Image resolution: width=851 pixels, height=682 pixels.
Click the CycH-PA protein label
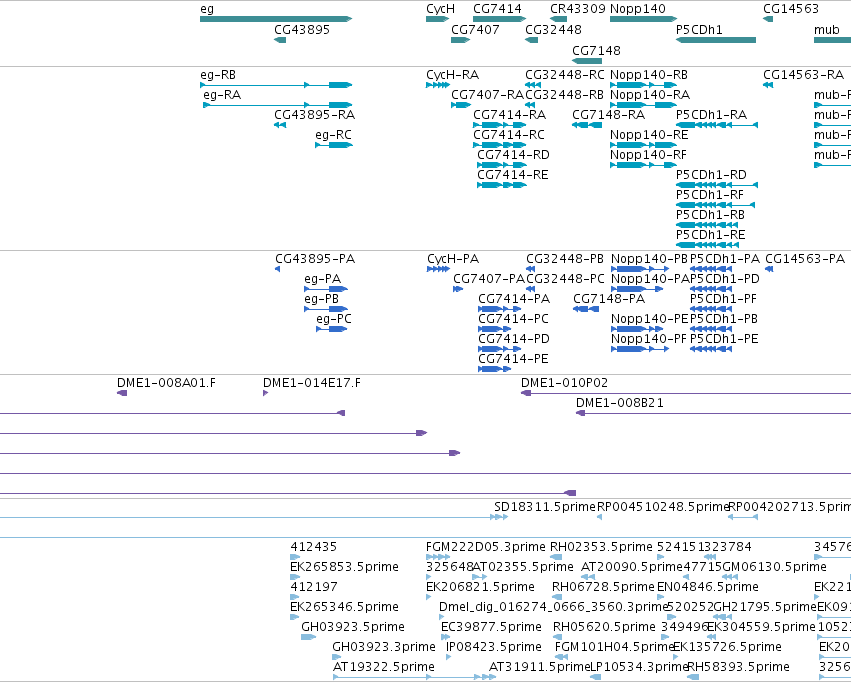(453, 259)
